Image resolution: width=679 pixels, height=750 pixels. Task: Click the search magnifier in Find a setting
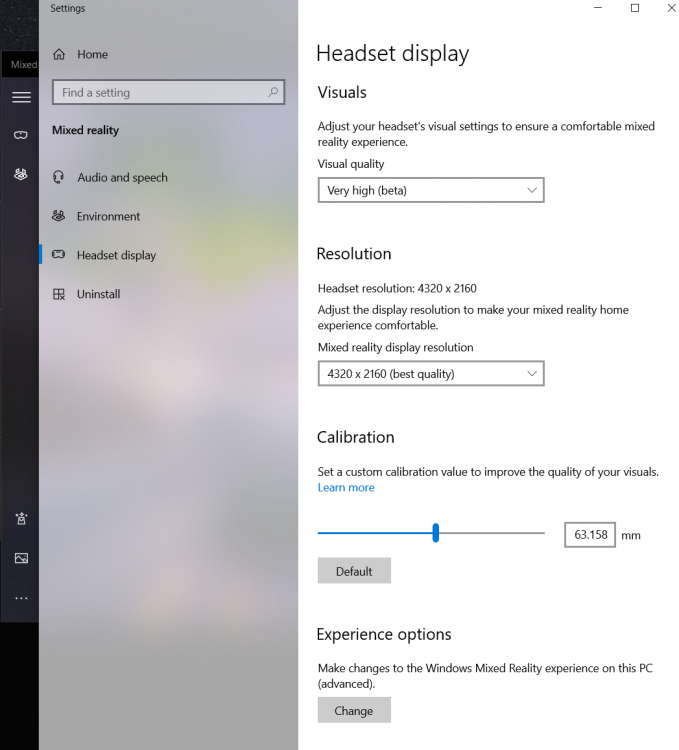[273, 92]
